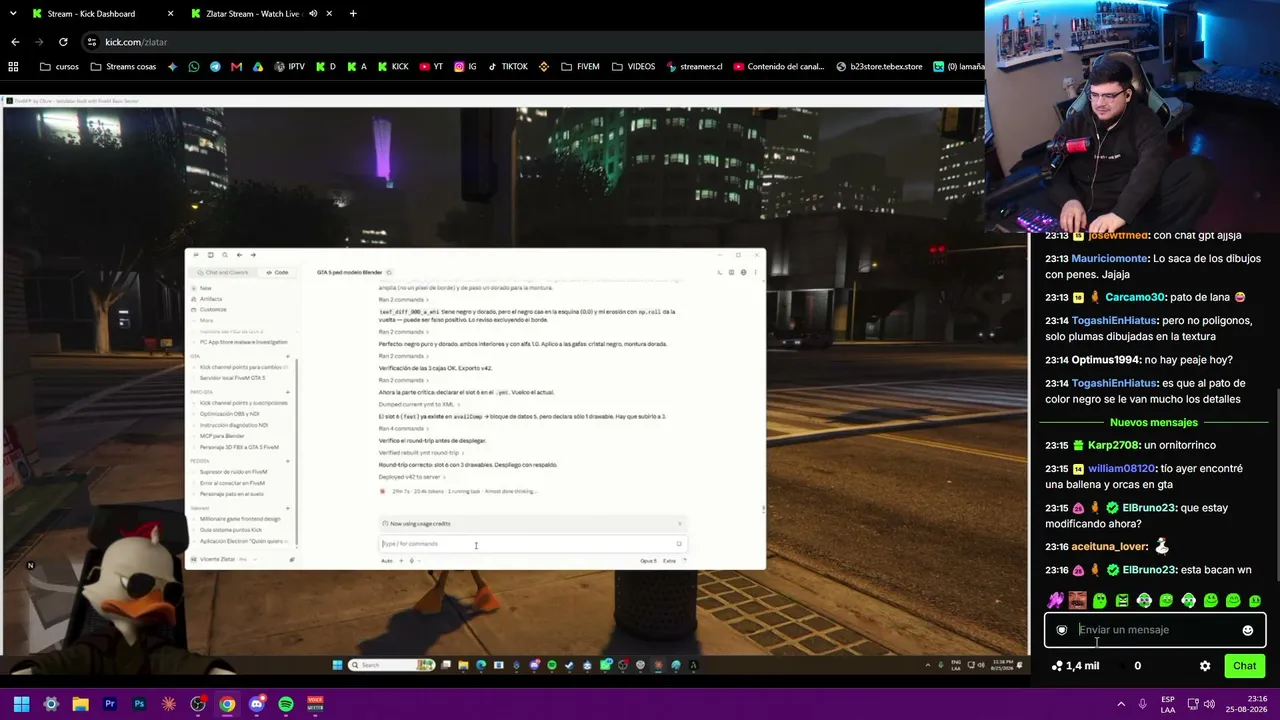Image resolution: width=1280 pixels, height=720 pixels.
Task: Open Customize in the assistant sidebar
Action: click(212, 310)
